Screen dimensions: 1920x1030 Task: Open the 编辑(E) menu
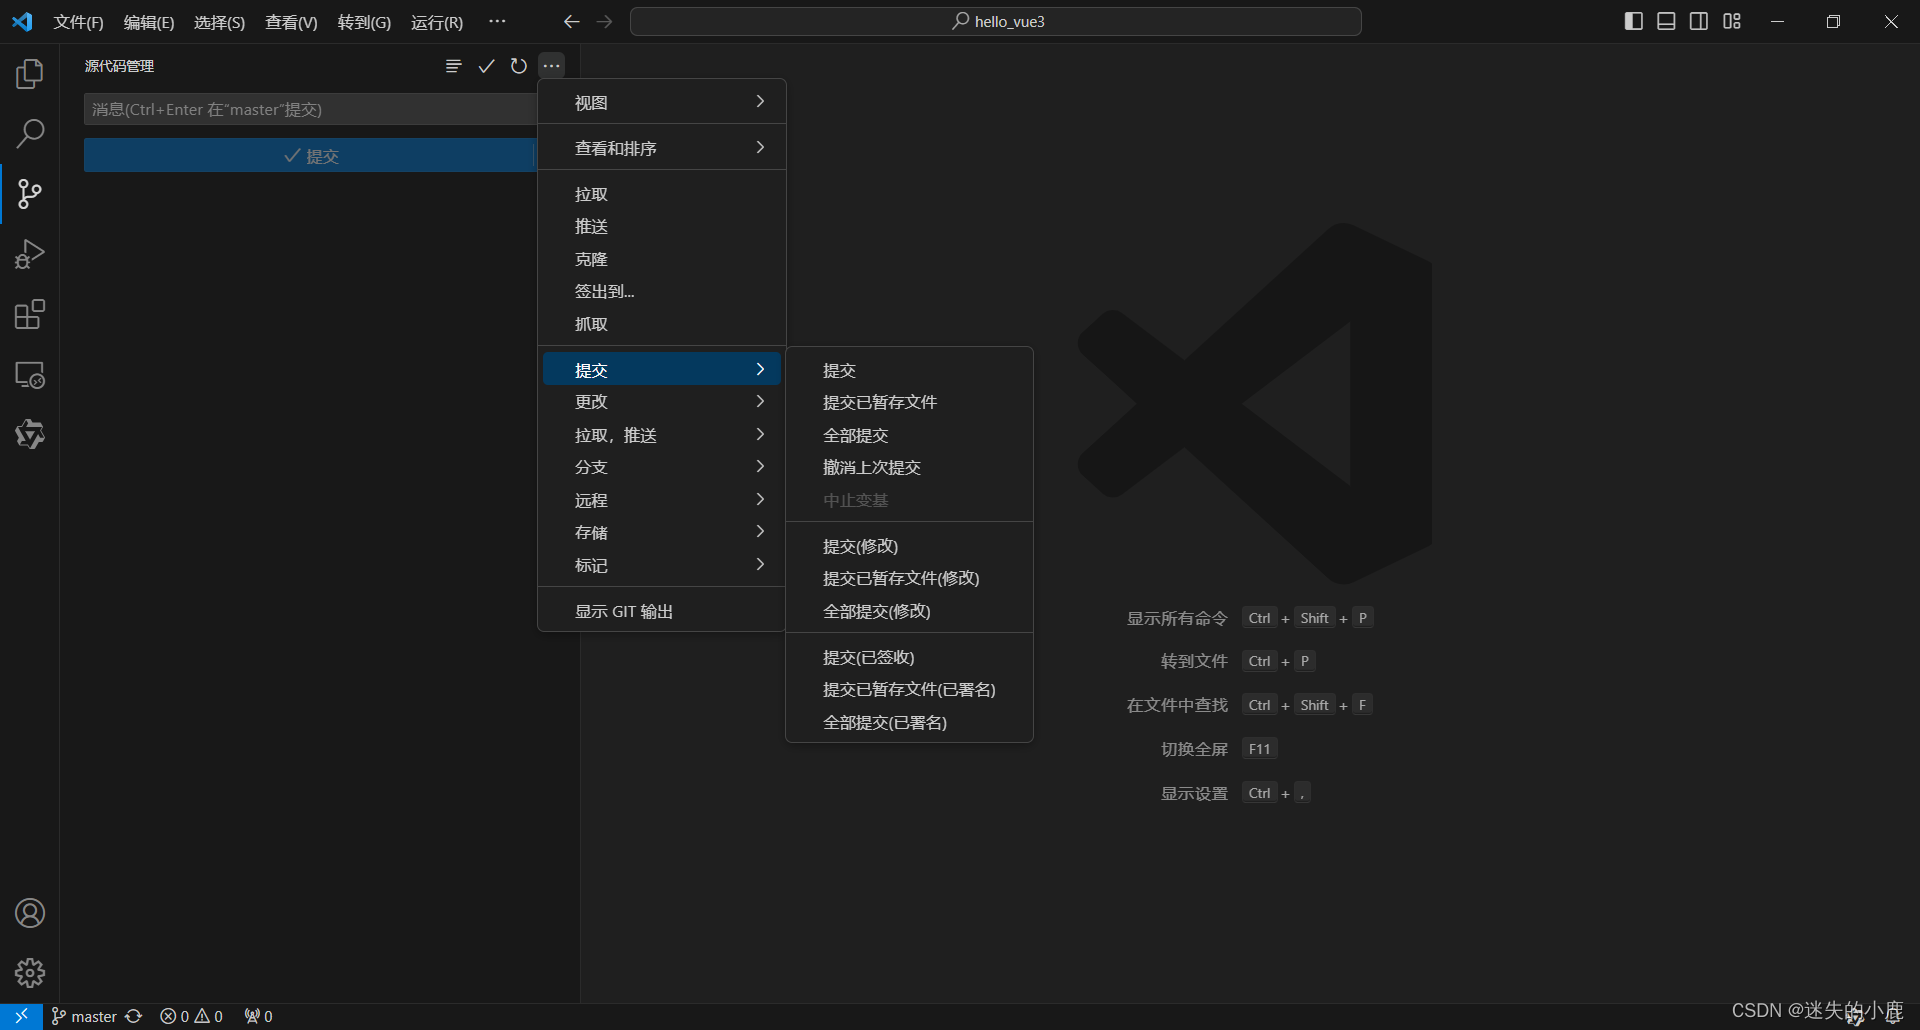point(149,22)
